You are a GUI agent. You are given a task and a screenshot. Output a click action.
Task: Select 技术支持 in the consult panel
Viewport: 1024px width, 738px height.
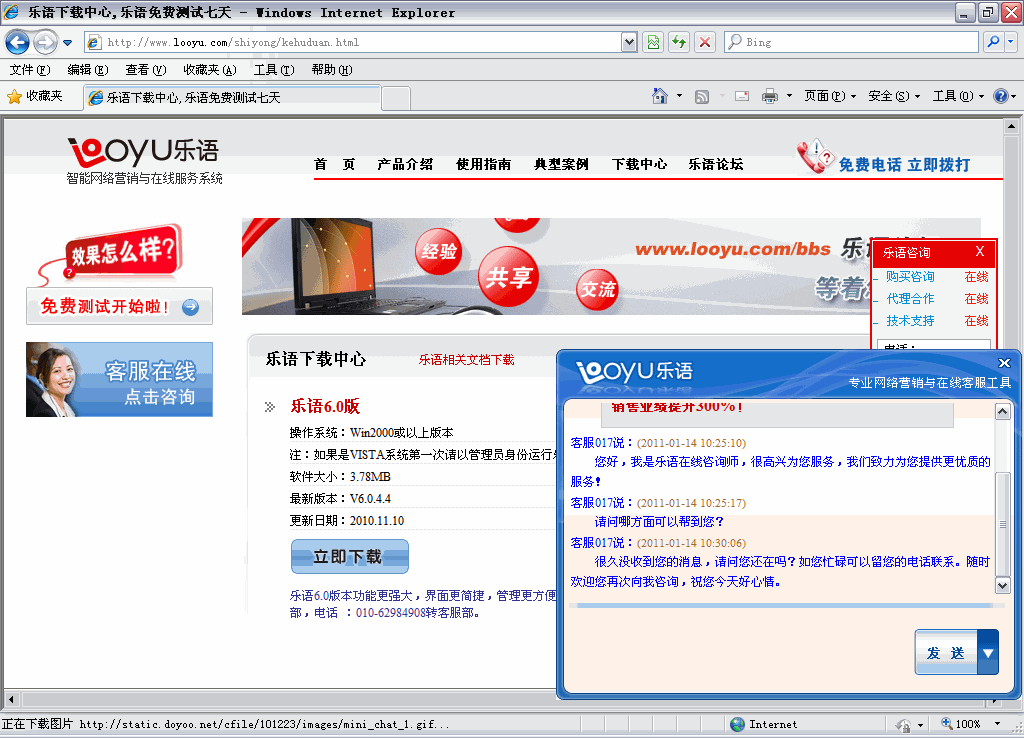pyautogui.click(x=910, y=321)
